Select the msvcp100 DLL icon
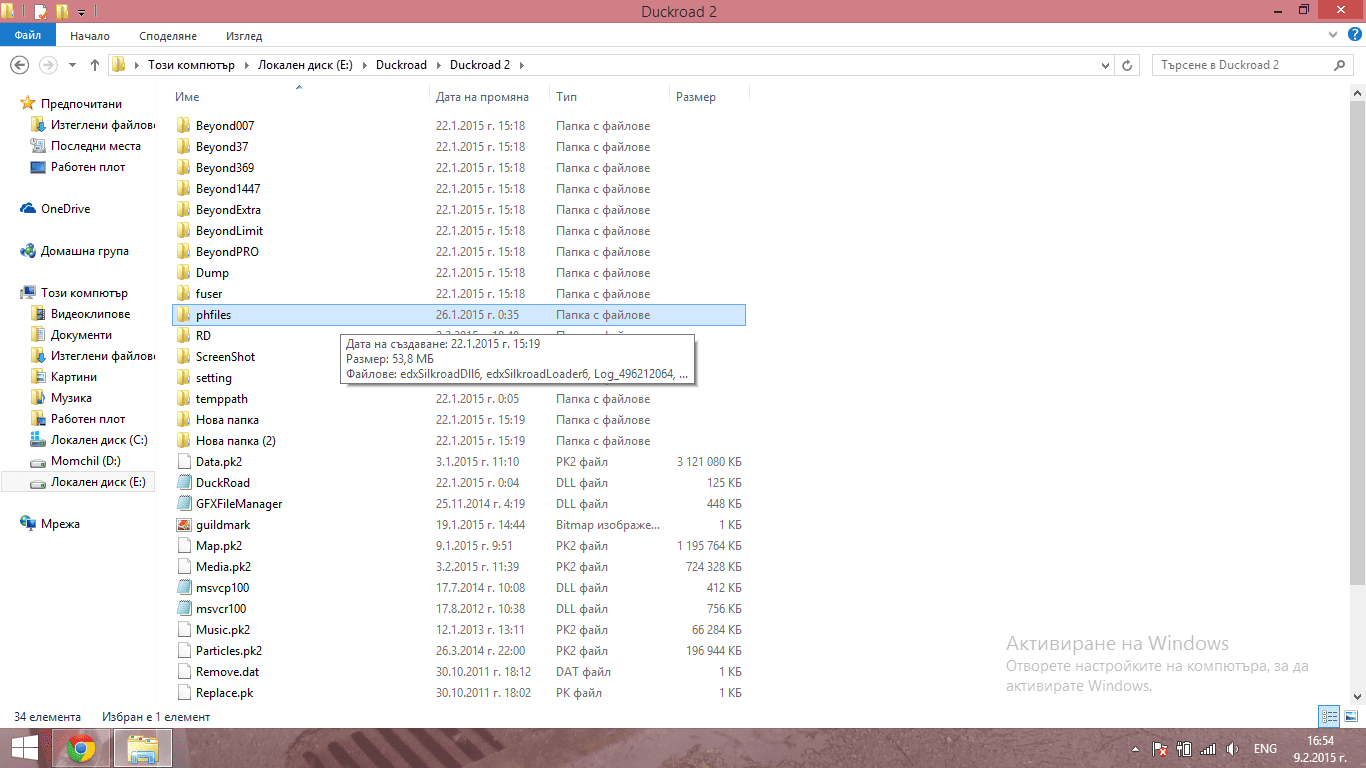 [183, 588]
